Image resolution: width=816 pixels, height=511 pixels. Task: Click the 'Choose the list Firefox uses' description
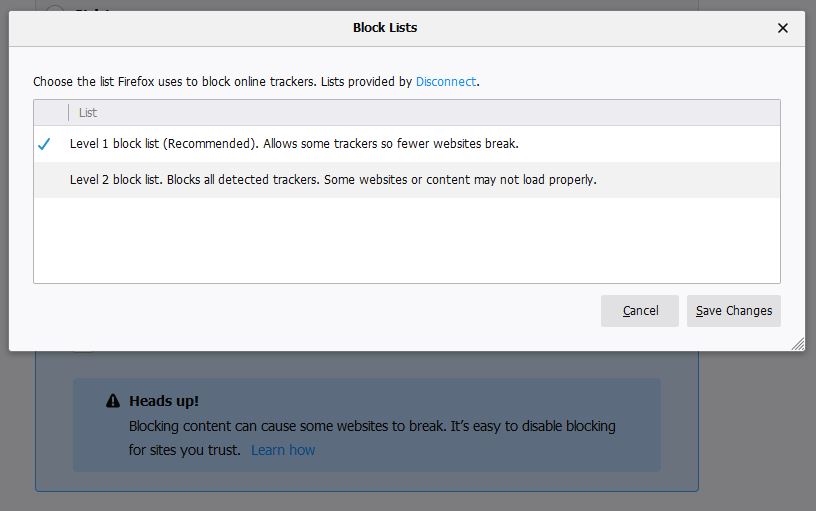point(222,82)
